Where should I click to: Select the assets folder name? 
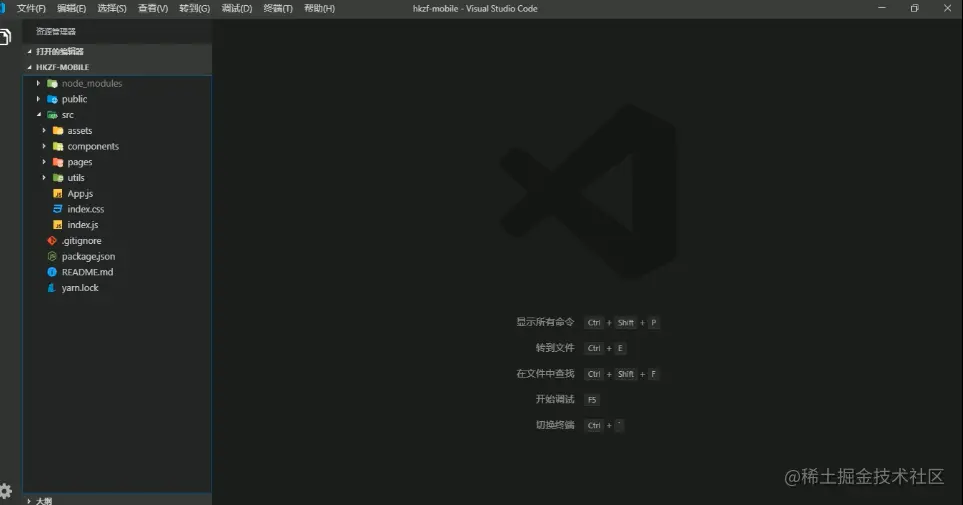point(80,130)
